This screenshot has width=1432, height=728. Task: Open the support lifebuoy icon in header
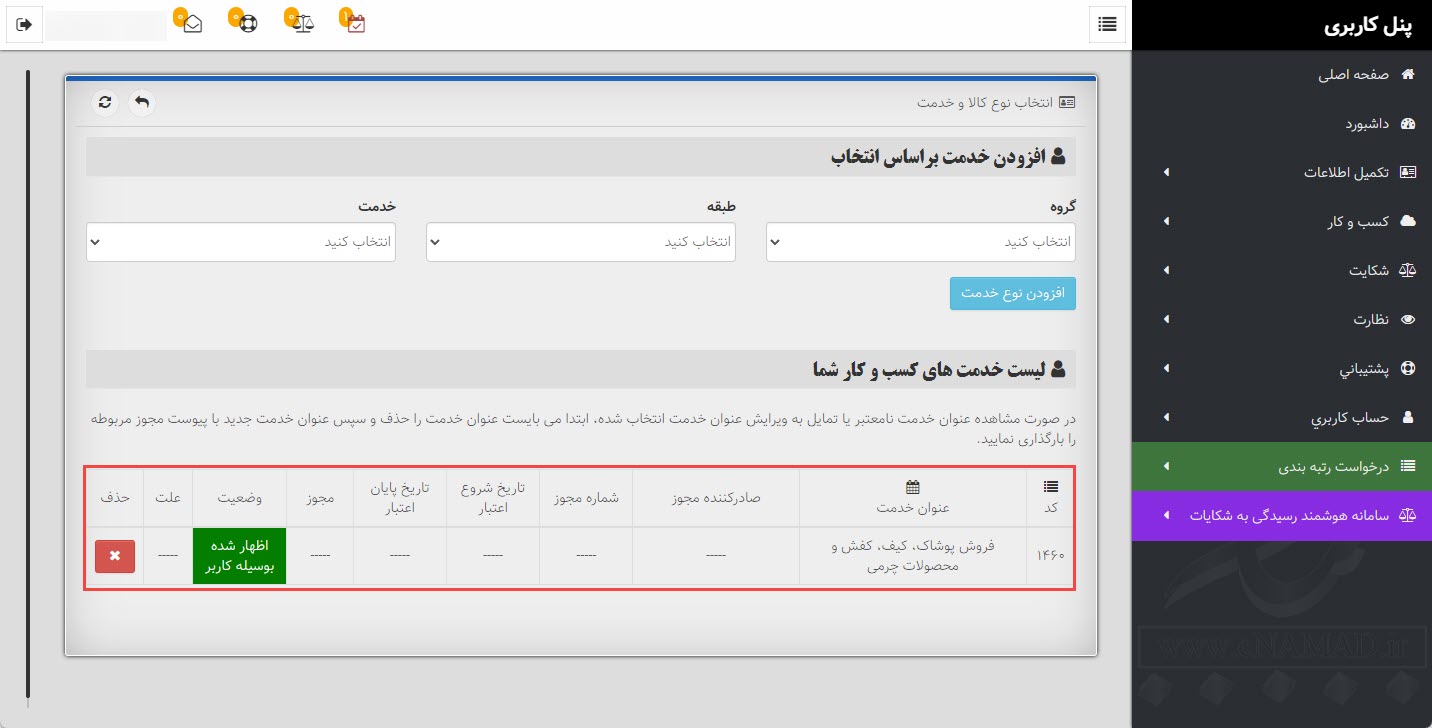point(248,24)
